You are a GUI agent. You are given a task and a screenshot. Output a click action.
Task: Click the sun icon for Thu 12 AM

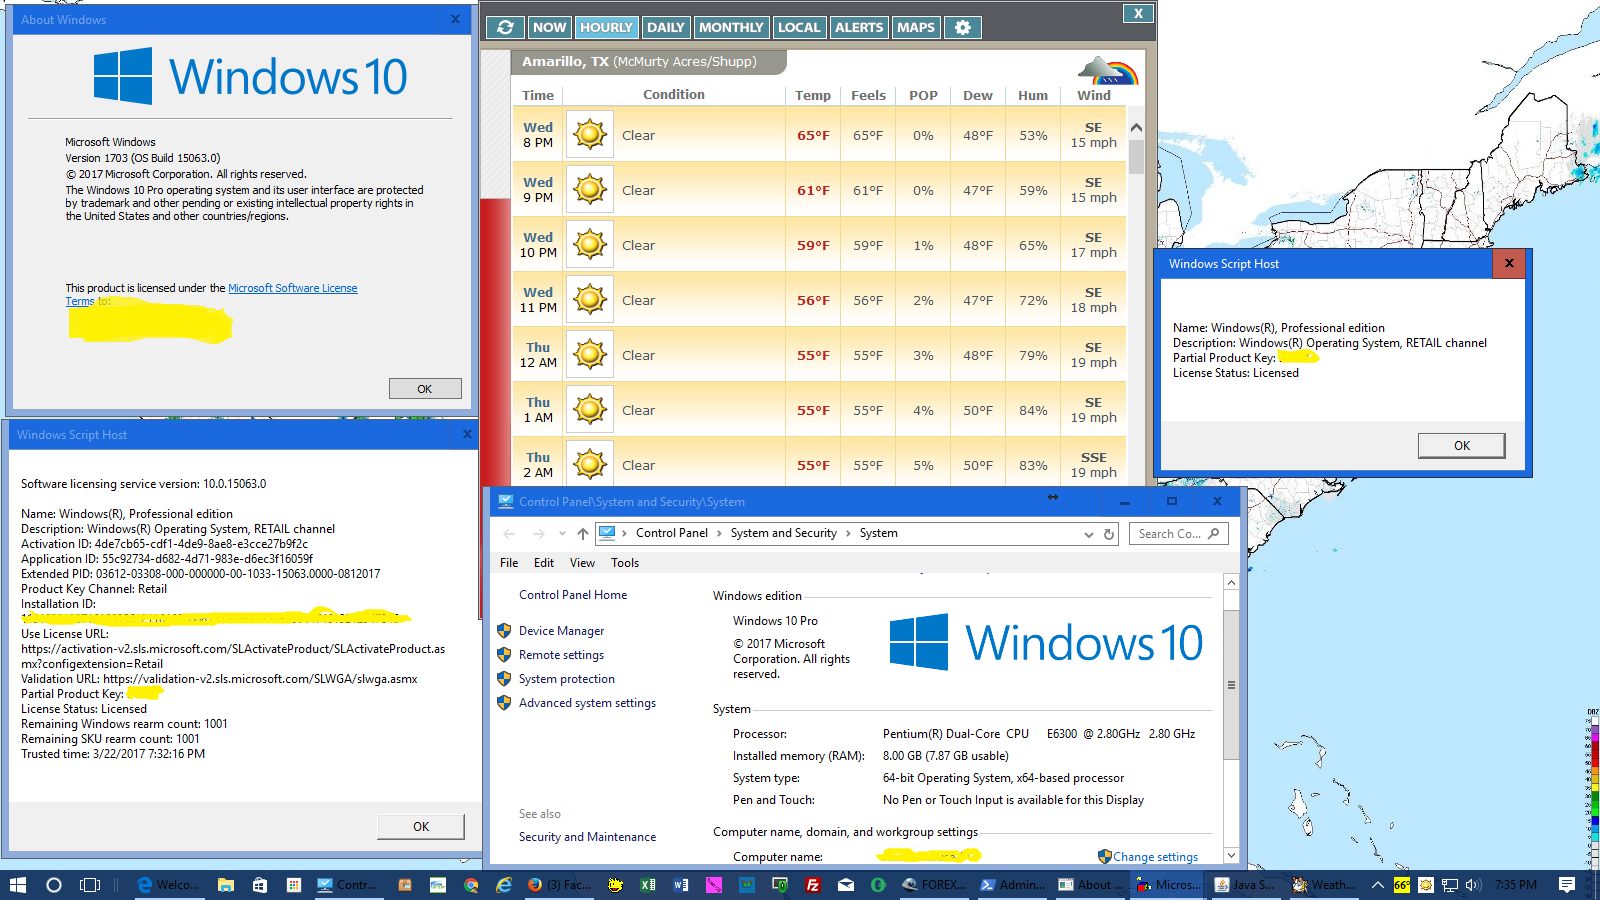pos(590,354)
